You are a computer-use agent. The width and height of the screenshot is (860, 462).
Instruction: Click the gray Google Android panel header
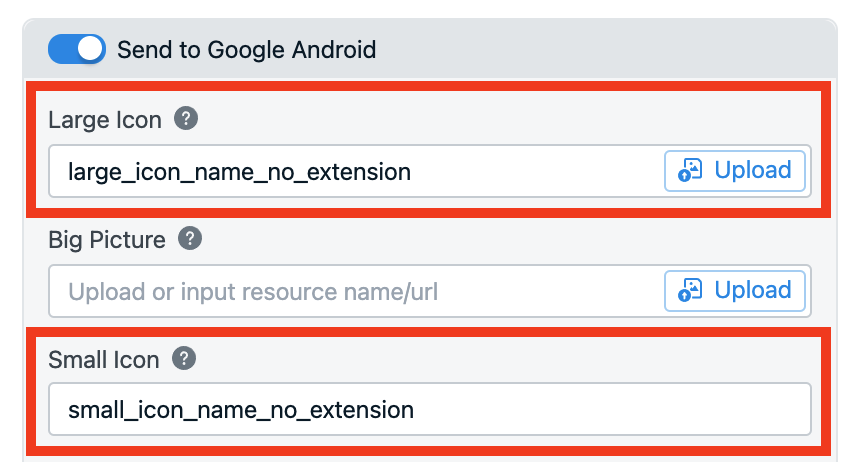(430, 49)
